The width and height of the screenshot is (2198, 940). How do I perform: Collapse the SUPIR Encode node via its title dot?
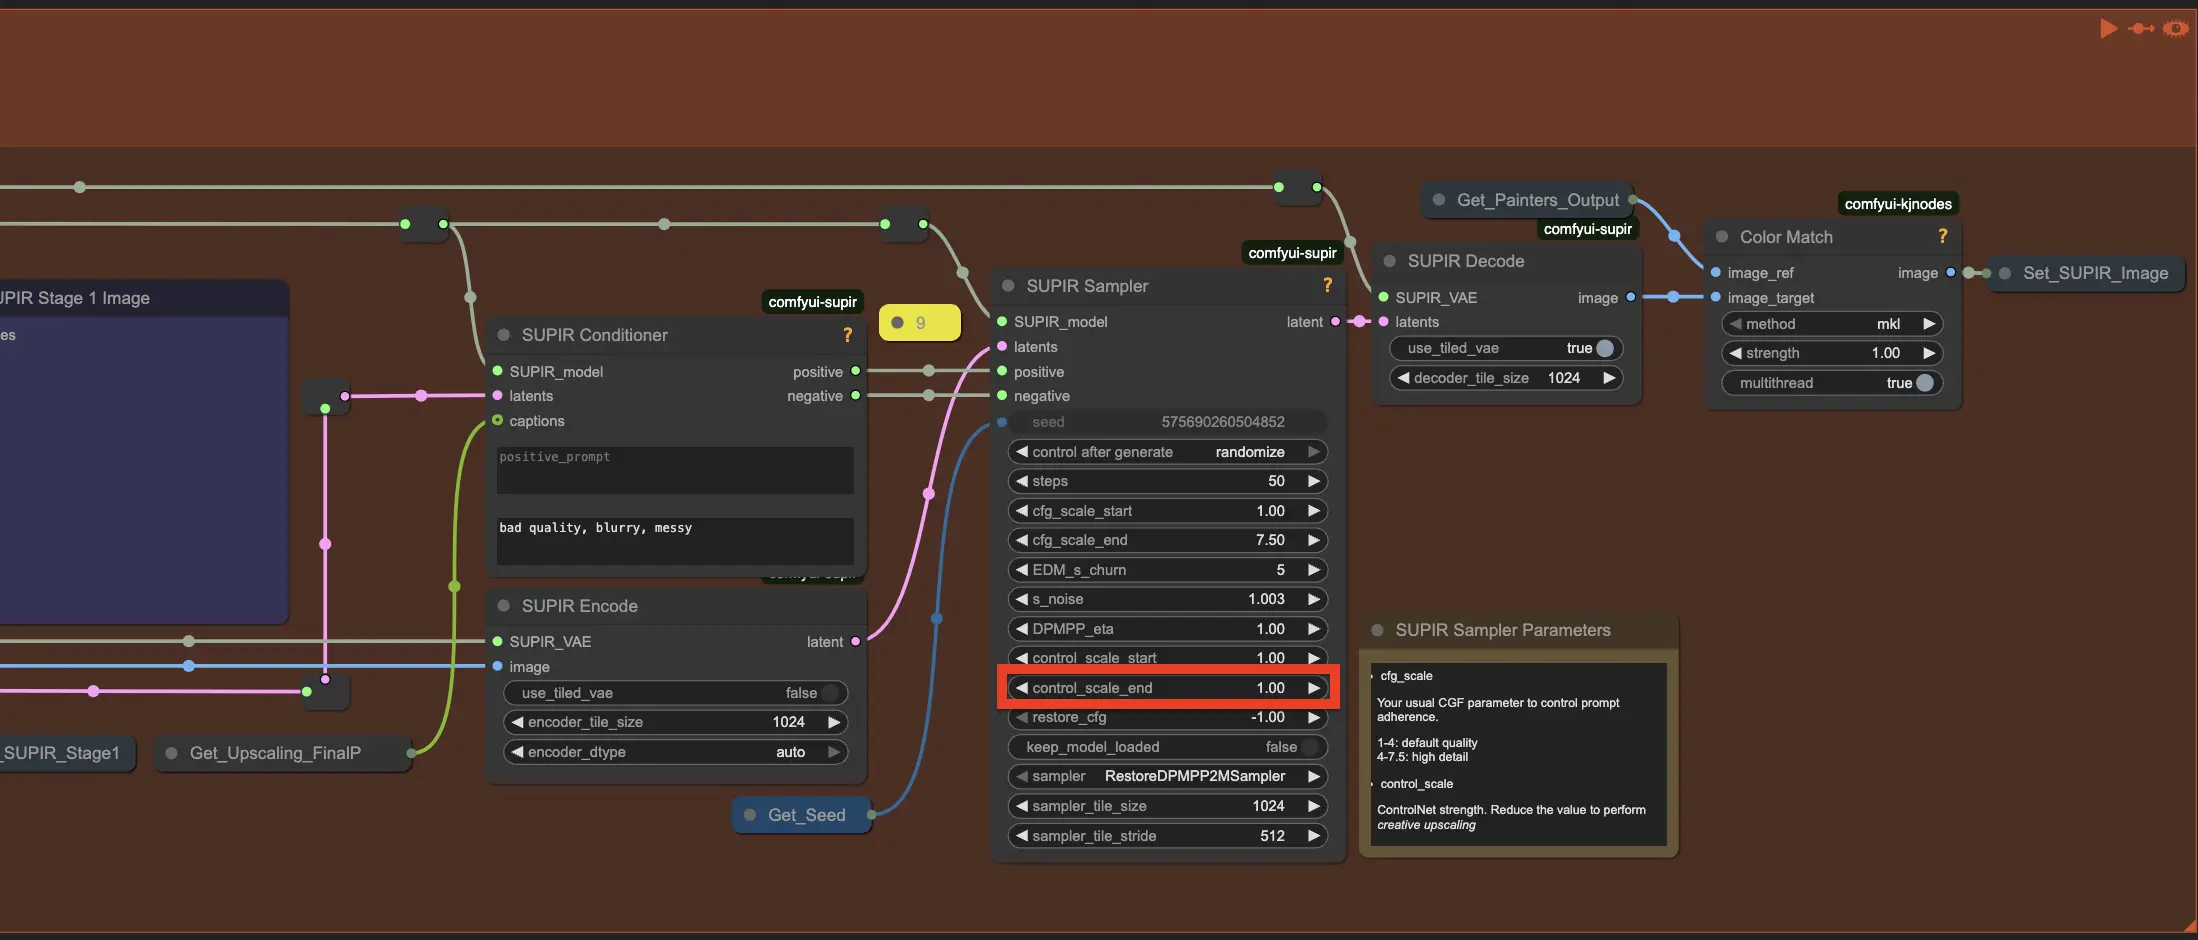pos(503,606)
